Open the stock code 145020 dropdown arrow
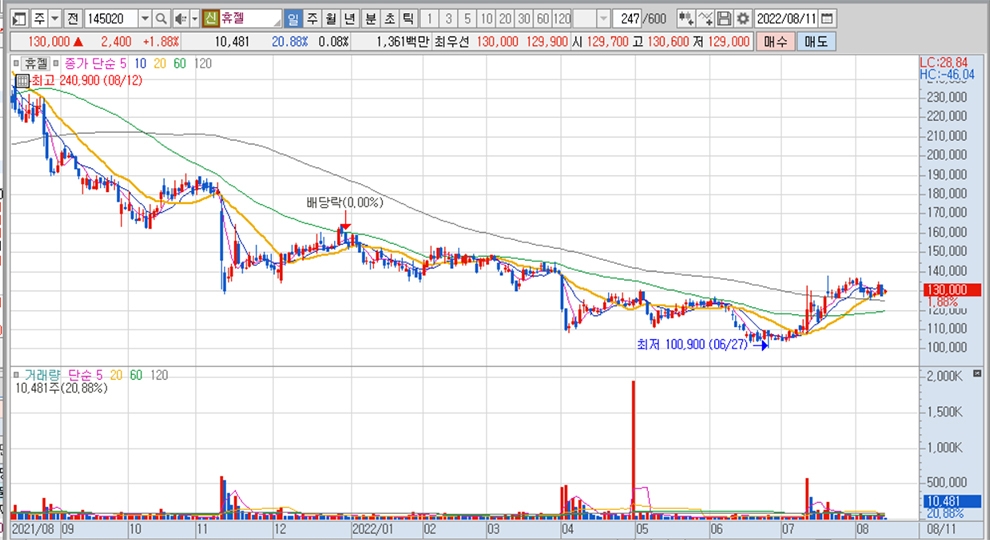 click(144, 19)
